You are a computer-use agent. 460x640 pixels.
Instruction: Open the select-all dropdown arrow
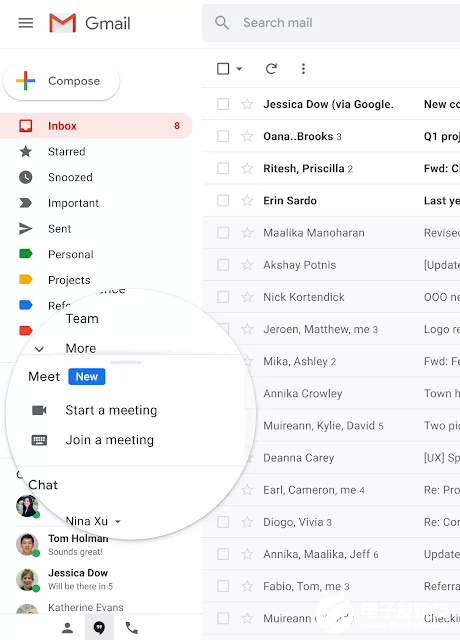[x=239, y=69]
